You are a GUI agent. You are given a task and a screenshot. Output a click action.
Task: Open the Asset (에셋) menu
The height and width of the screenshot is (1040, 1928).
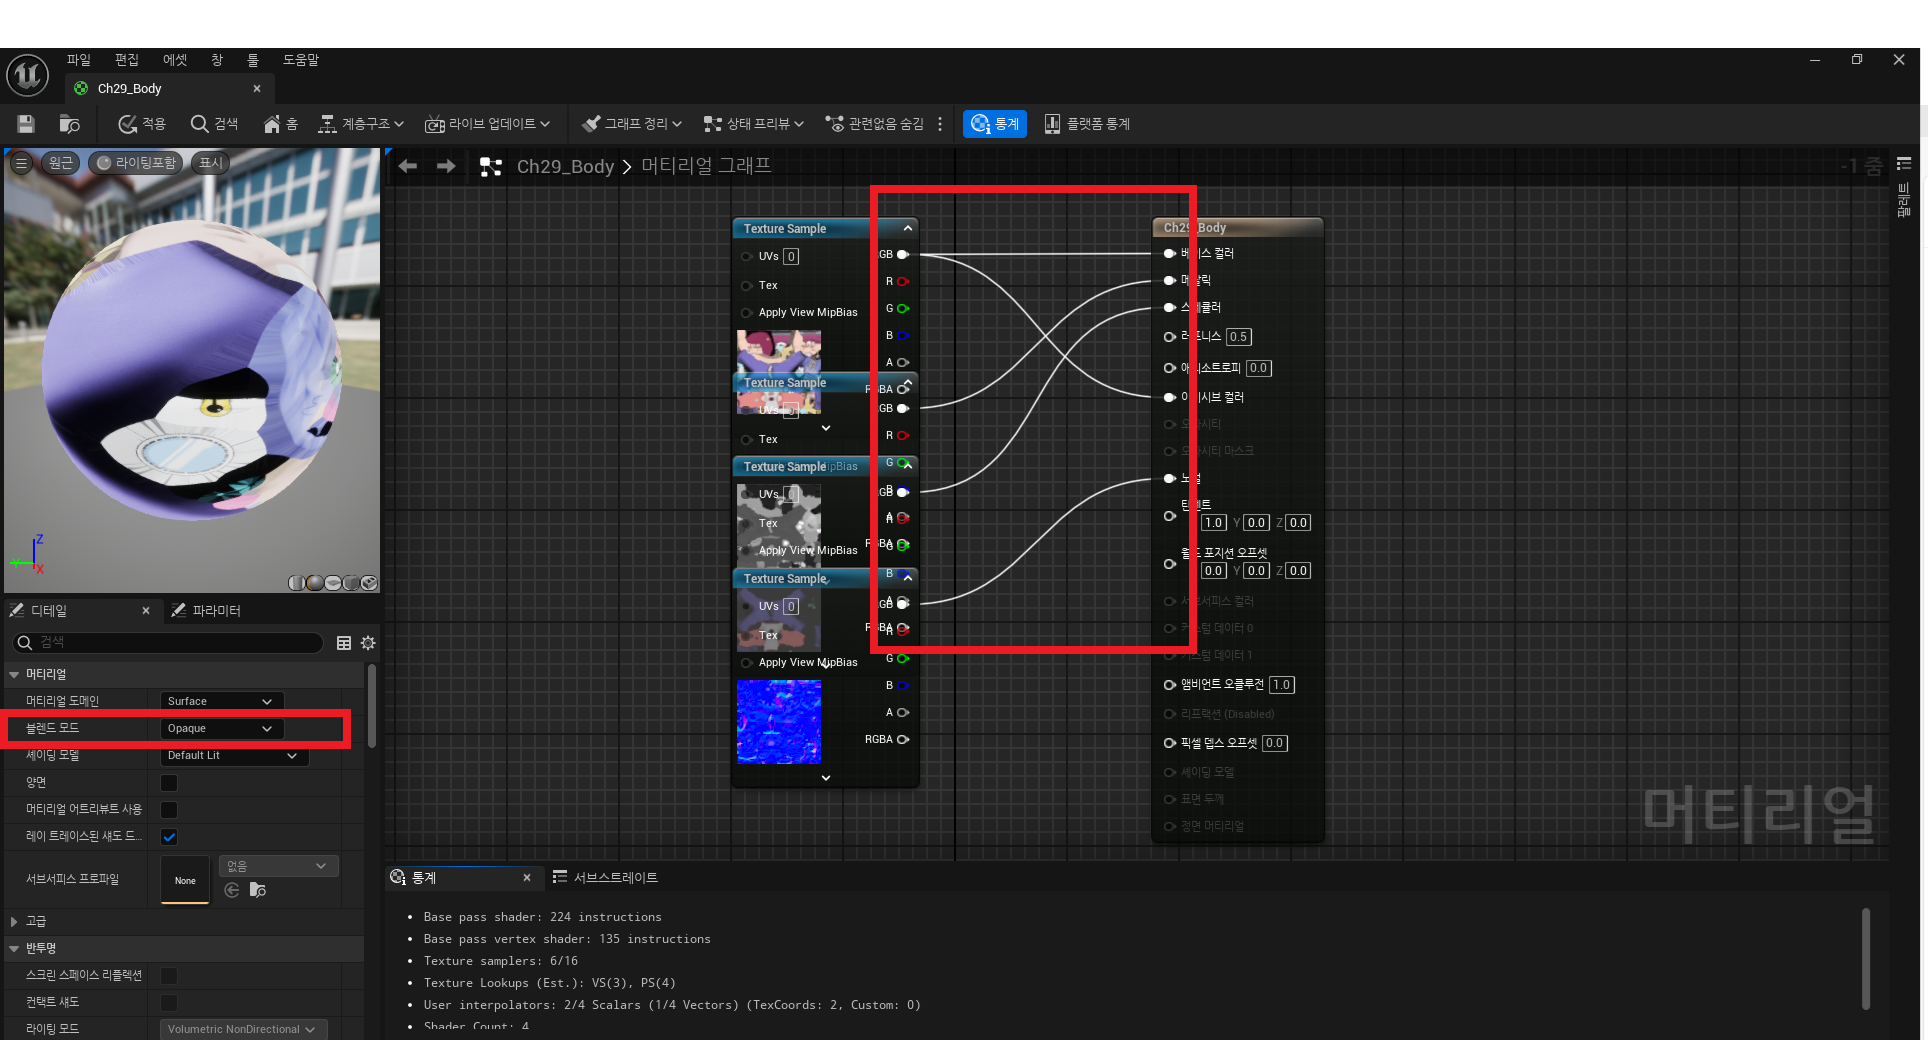click(x=175, y=60)
